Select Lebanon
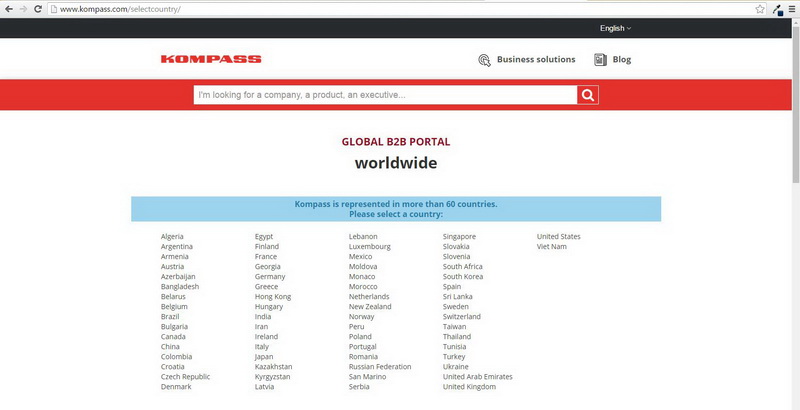The width and height of the screenshot is (800, 410). tap(363, 237)
